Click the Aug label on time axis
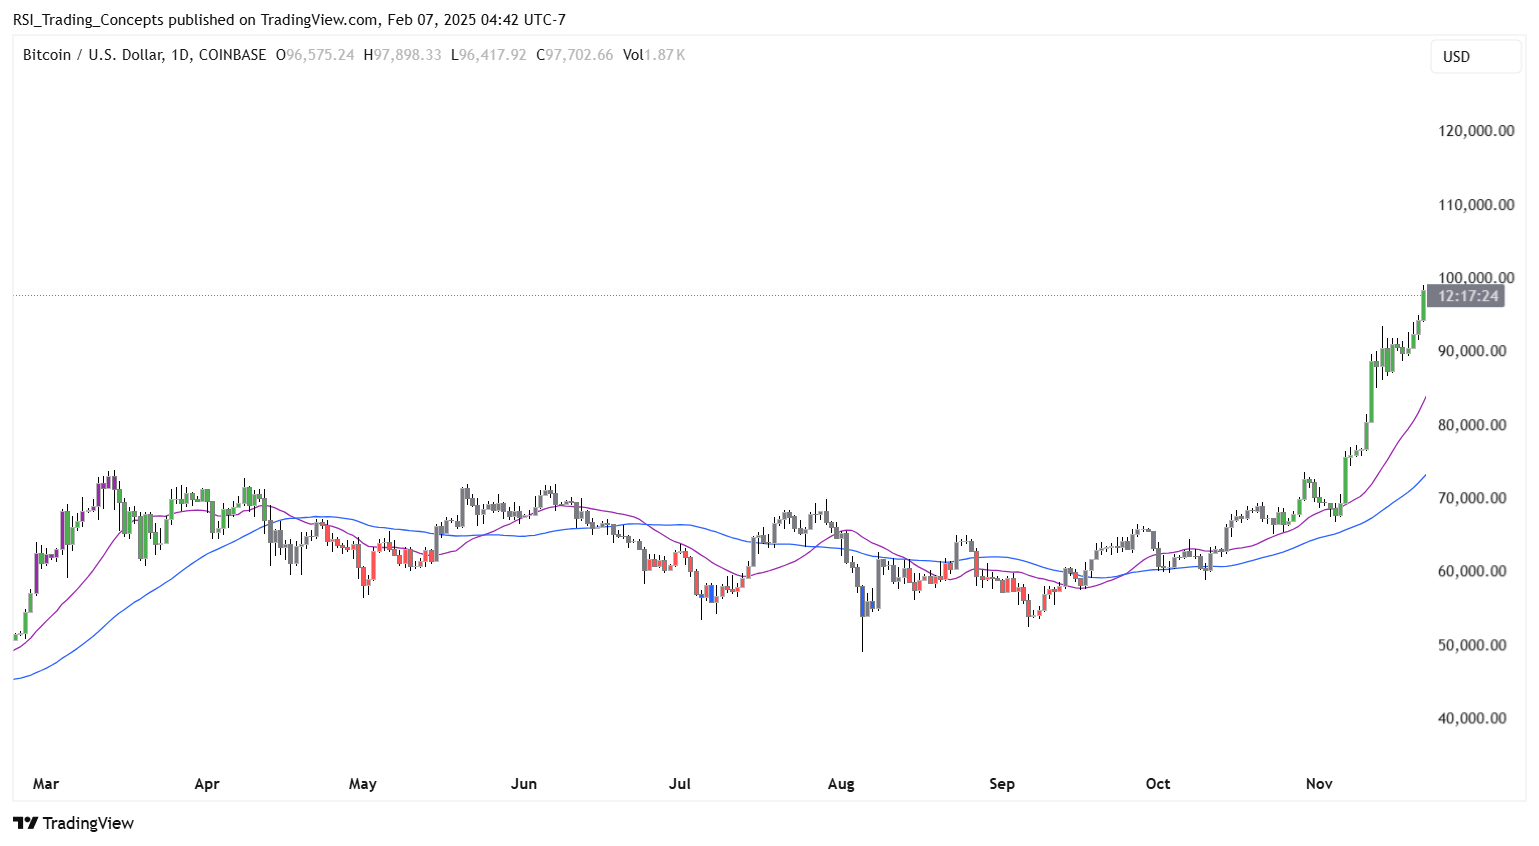The height and width of the screenshot is (846, 1539). [x=841, y=784]
